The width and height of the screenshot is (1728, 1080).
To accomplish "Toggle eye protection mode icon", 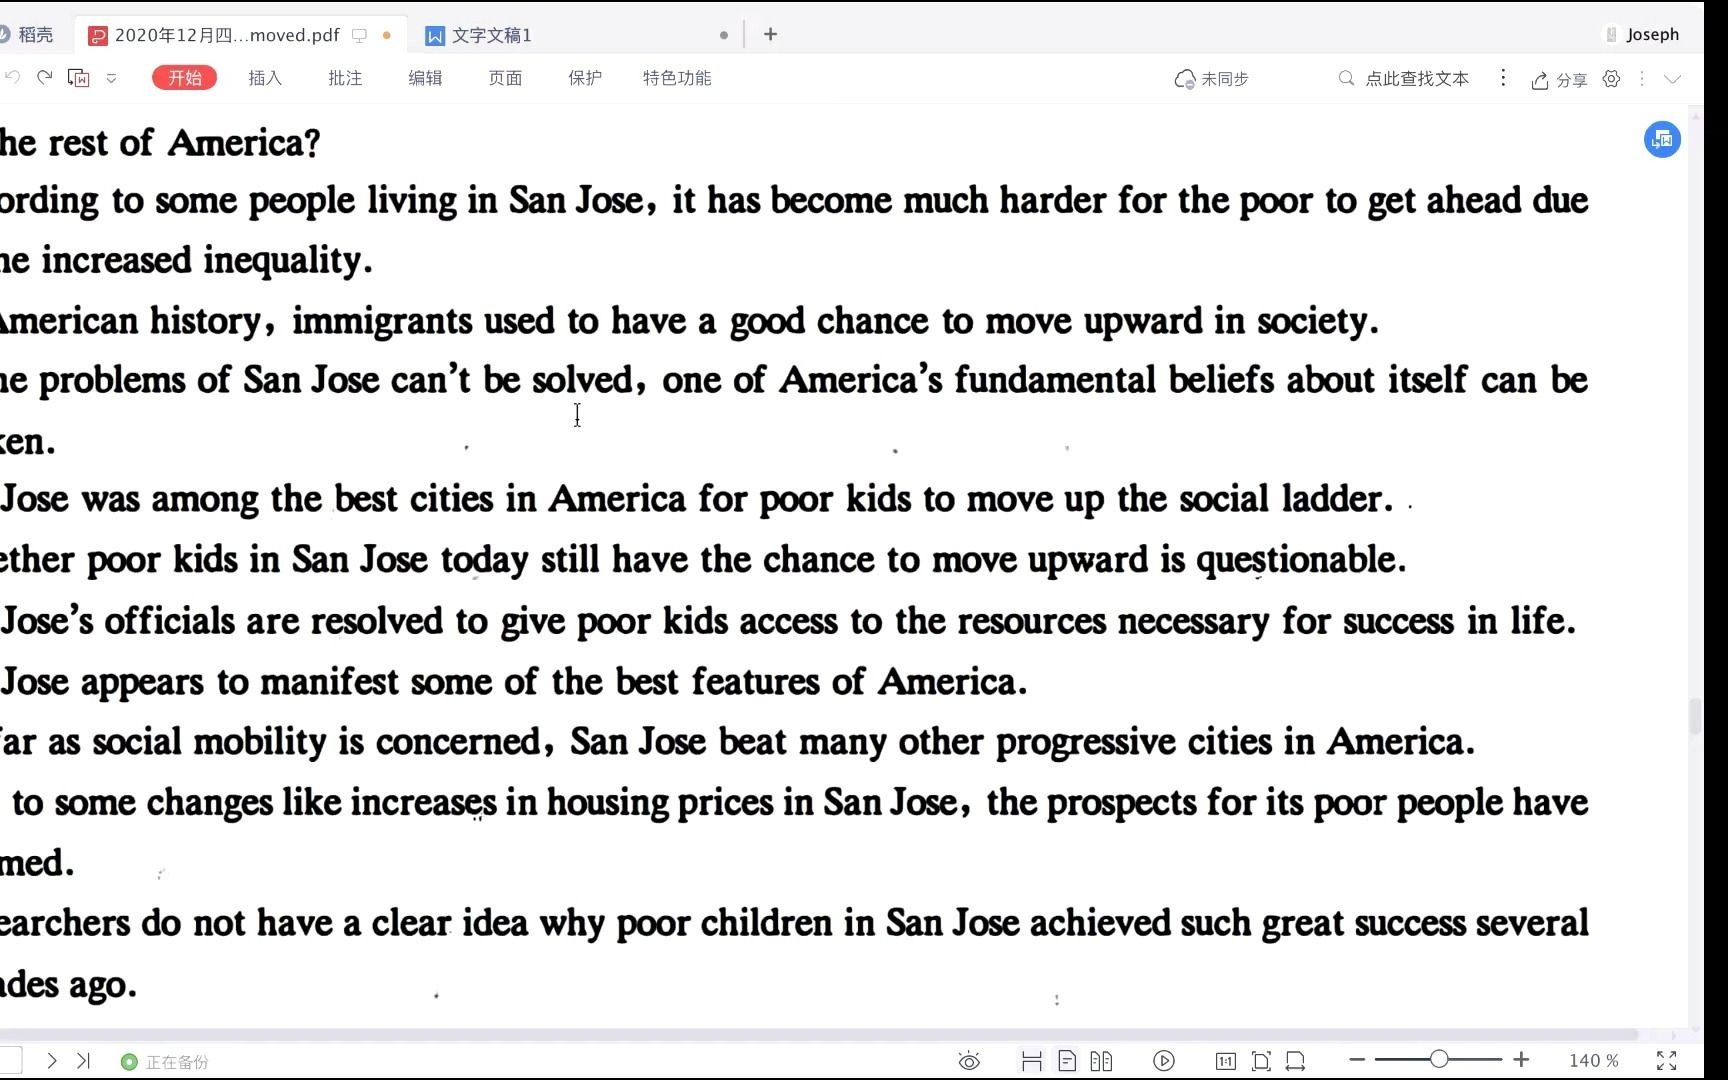I will coord(969,1061).
